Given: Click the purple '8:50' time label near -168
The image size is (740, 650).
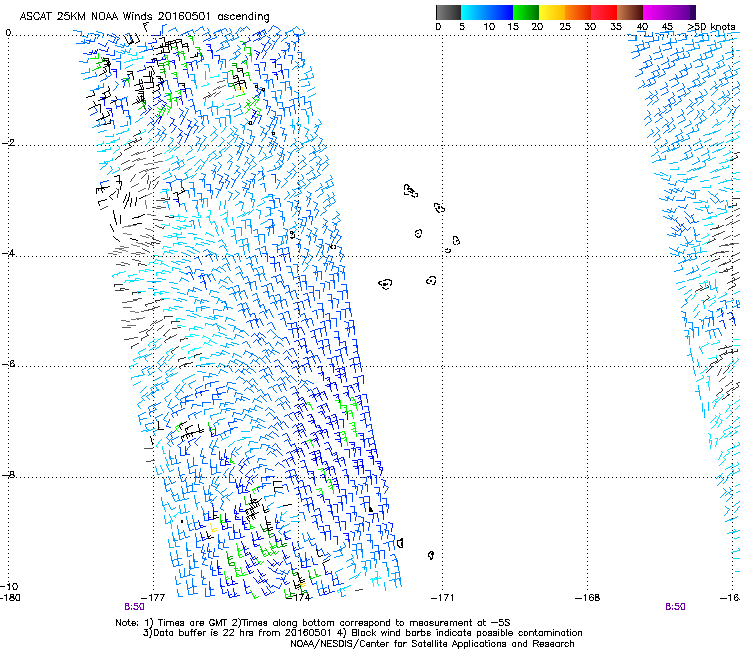Looking at the screenshot, I should click(x=675, y=607).
